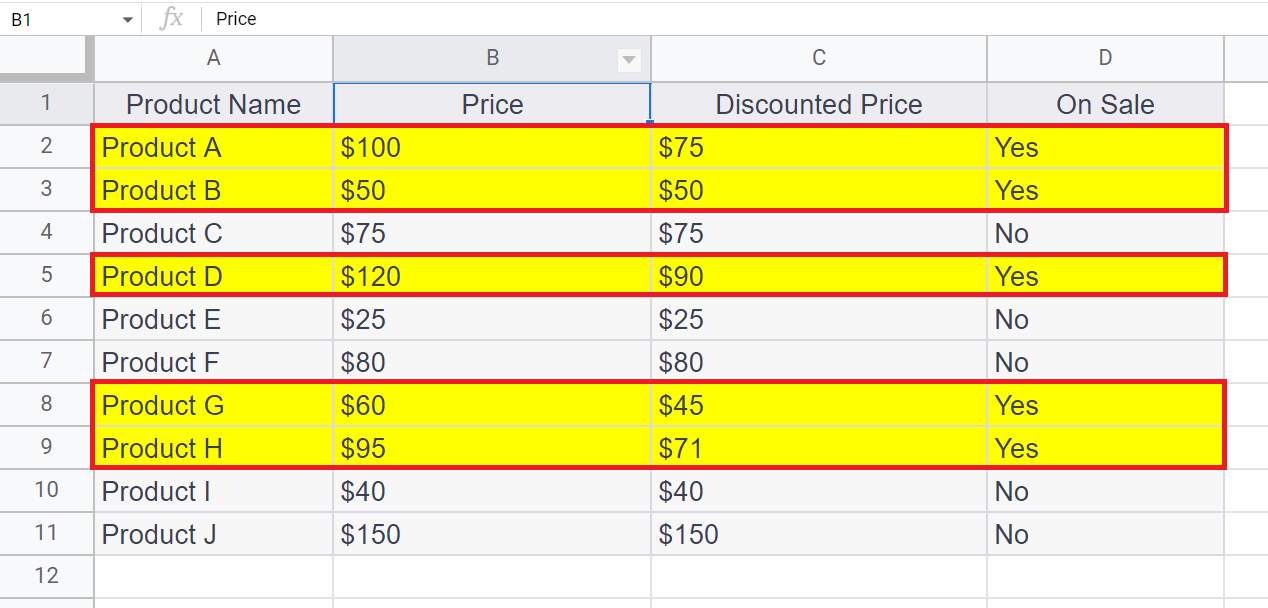Click the fx formula icon
The height and width of the screenshot is (608, 1268).
172,19
